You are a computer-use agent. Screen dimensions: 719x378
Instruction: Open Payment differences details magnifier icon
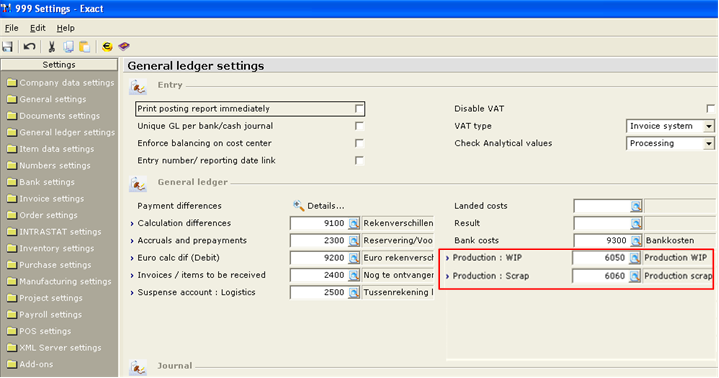click(x=299, y=206)
